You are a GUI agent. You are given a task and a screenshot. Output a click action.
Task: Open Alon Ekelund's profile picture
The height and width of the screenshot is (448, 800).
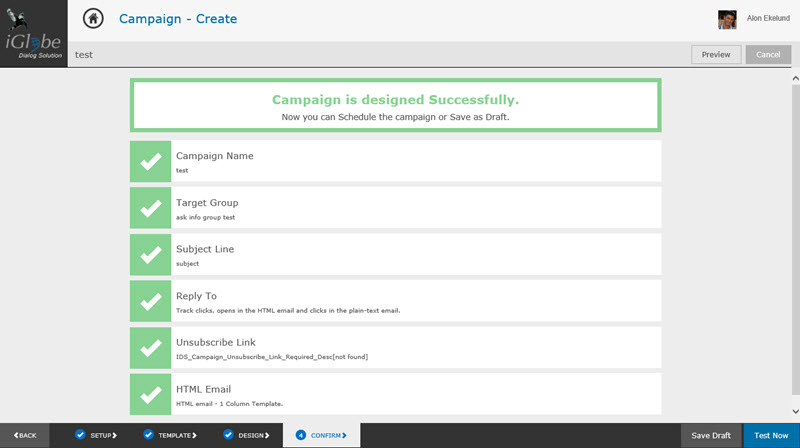(727, 20)
